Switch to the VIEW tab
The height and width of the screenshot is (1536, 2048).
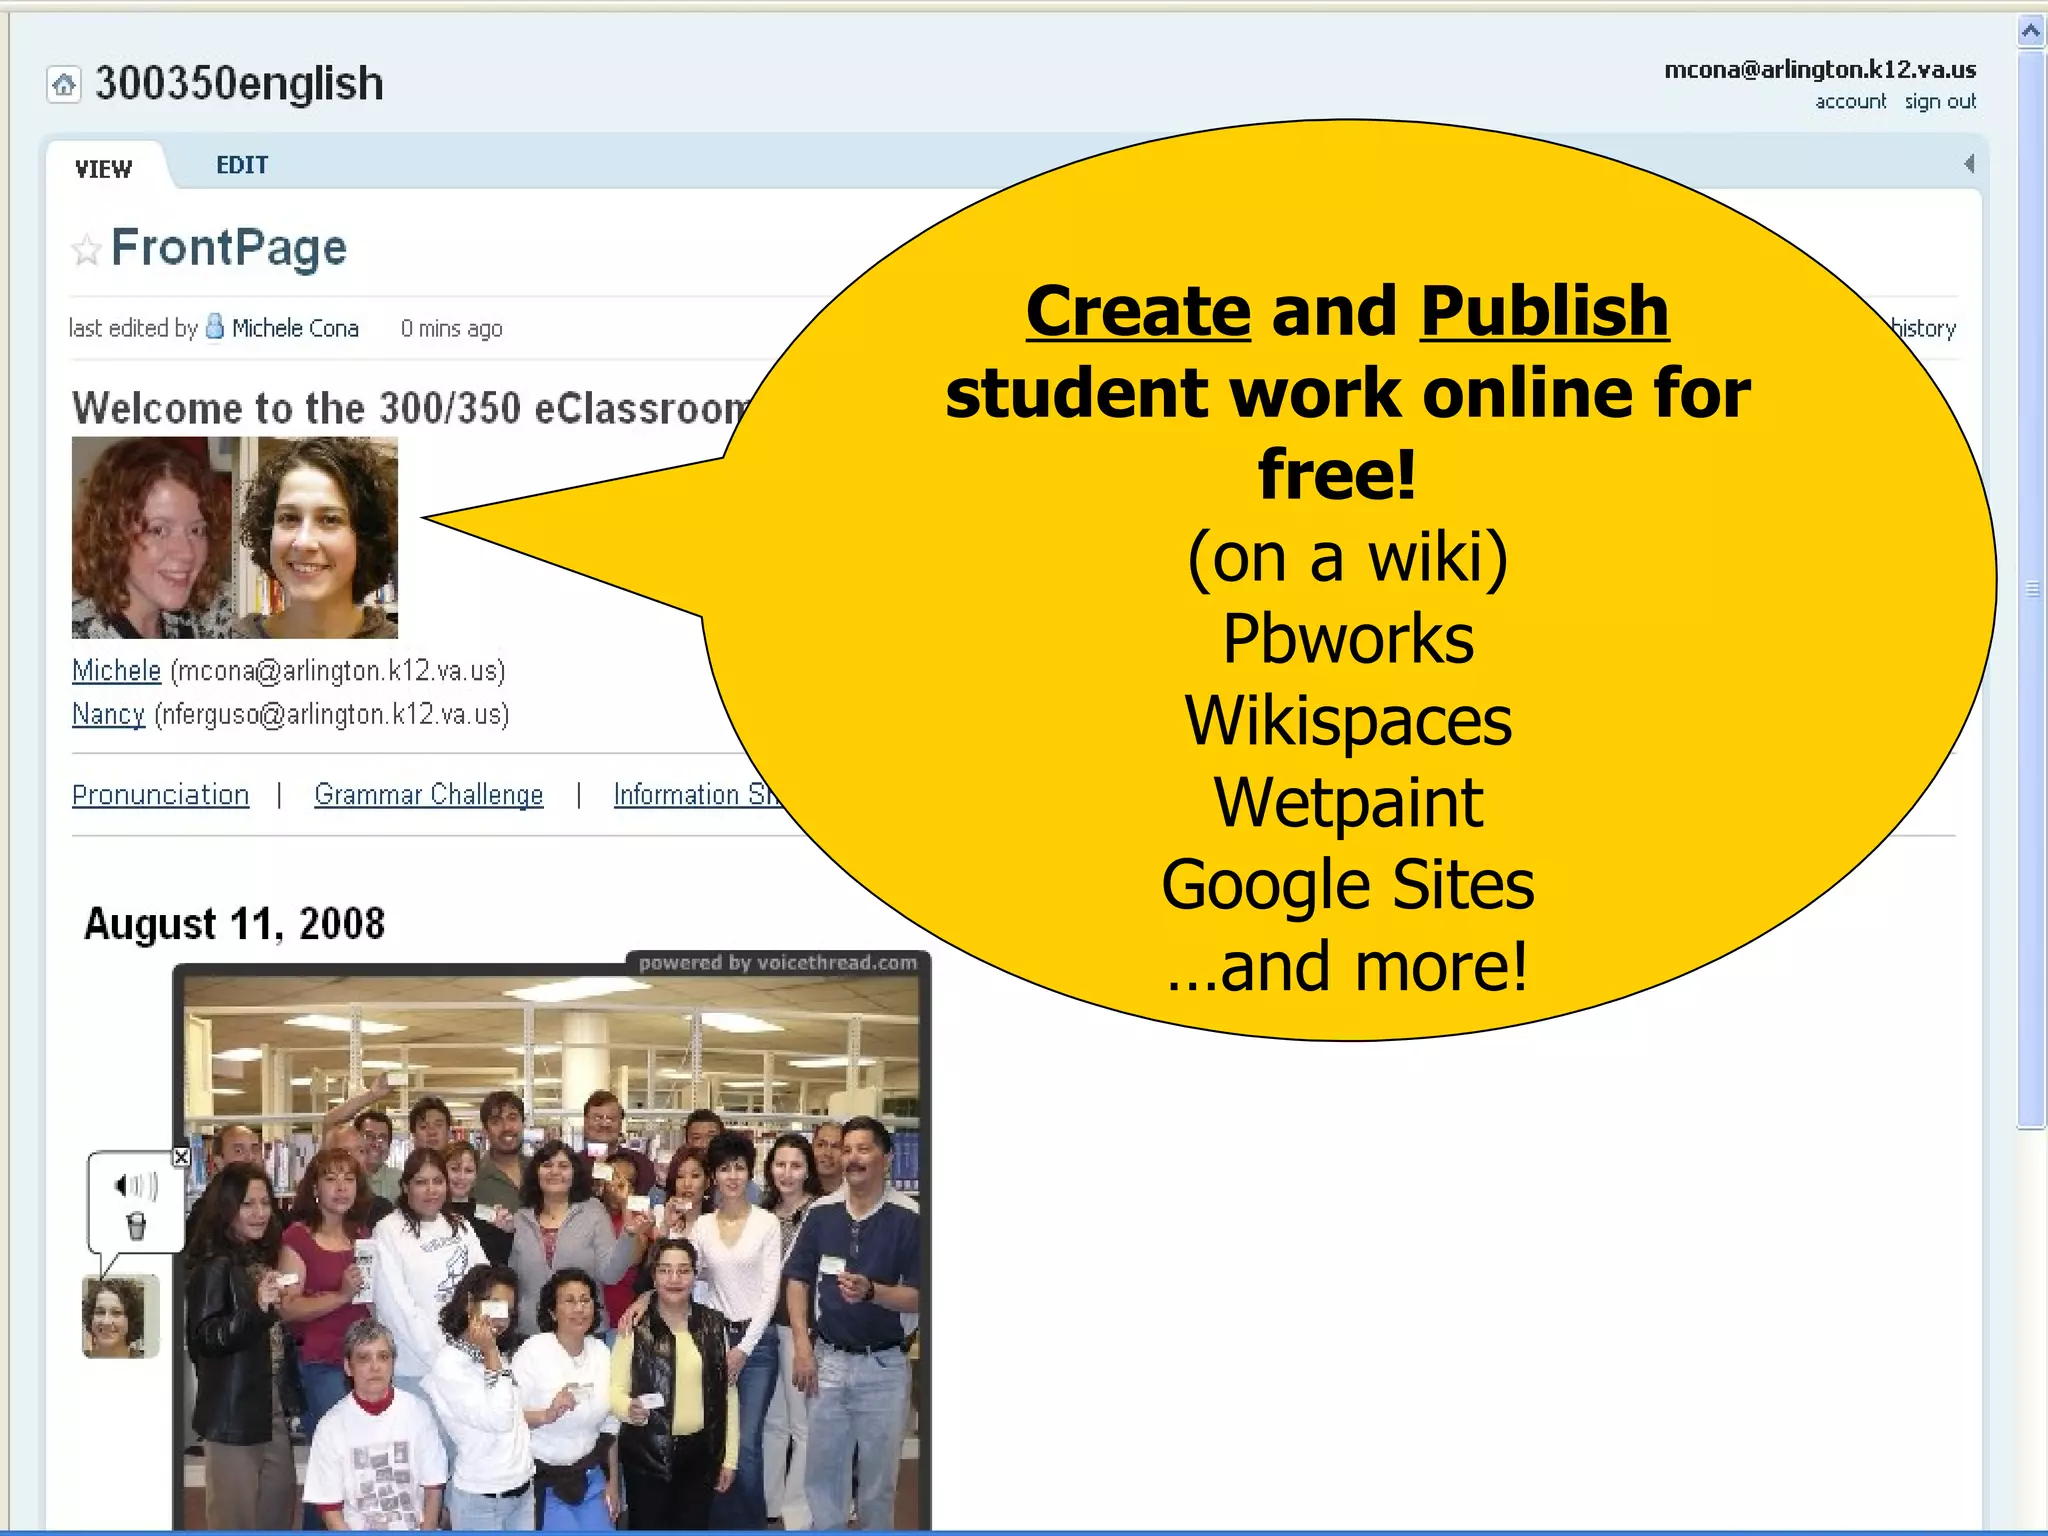tap(103, 169)
